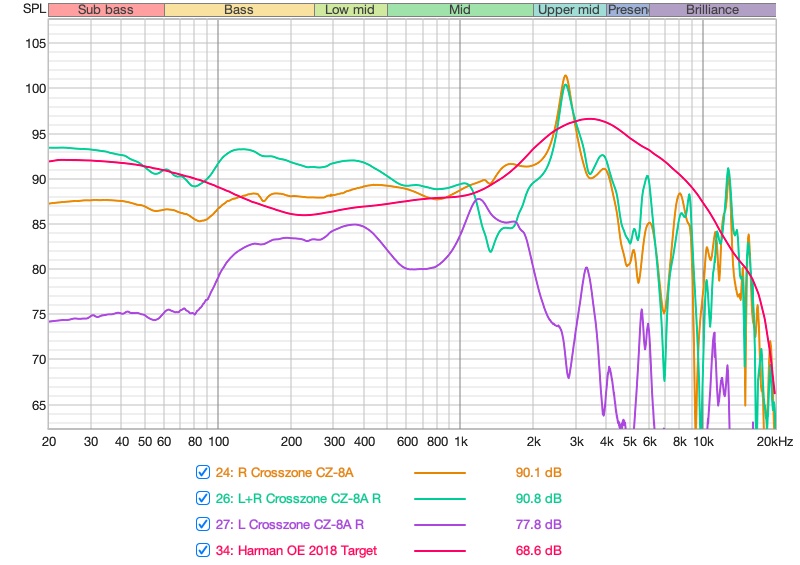The width and height of the screenshot is (800, 565).
Task: Click the SPL axis label
Action: pos(35,9)
